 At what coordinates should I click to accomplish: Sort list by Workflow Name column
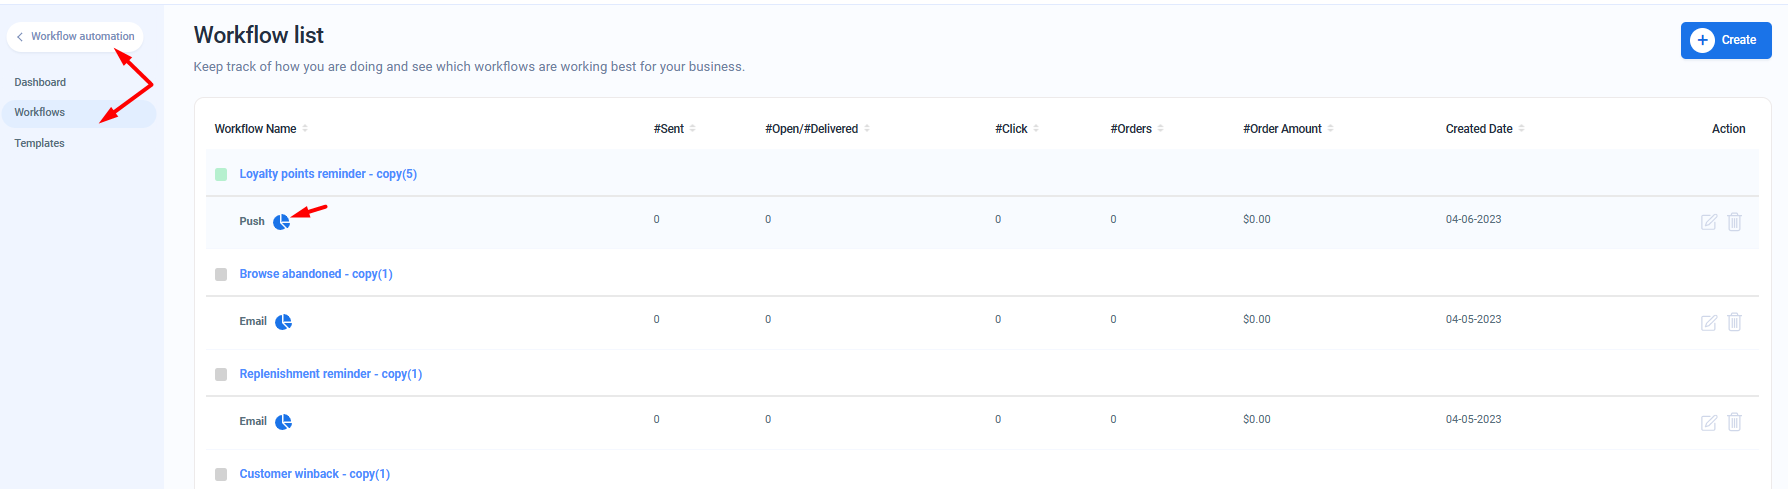[x=305, y=129]
